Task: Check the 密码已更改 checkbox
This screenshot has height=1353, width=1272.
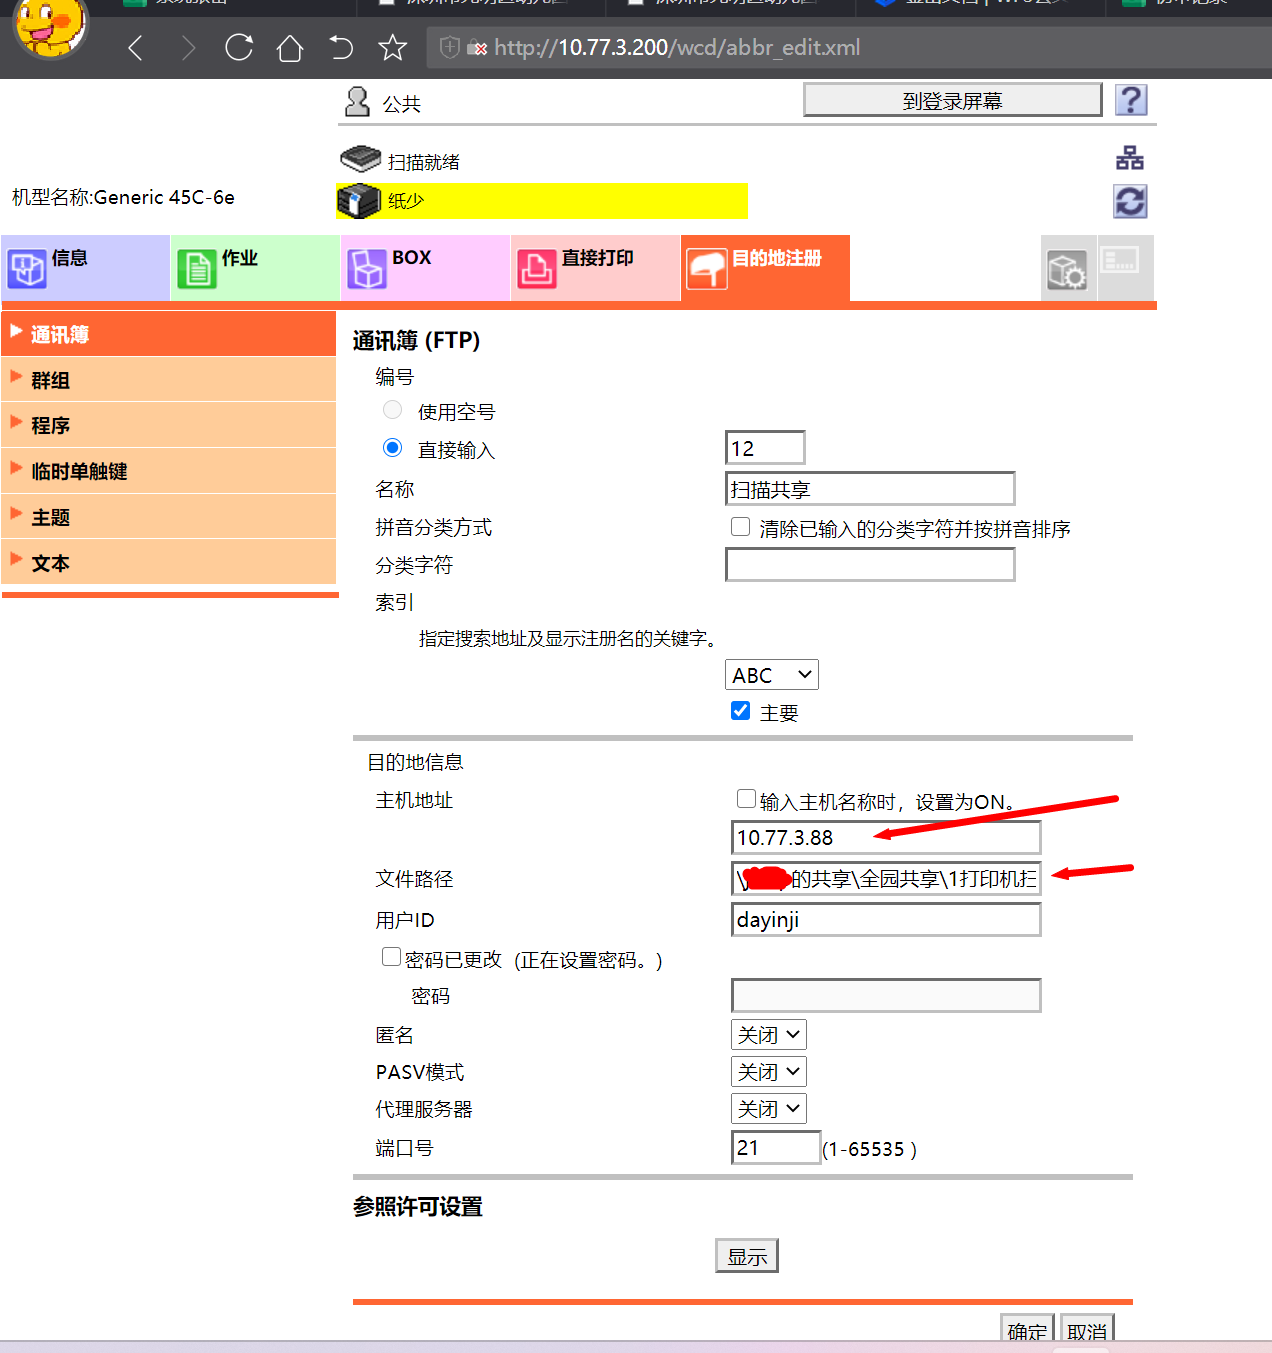Action: [392, 957]
